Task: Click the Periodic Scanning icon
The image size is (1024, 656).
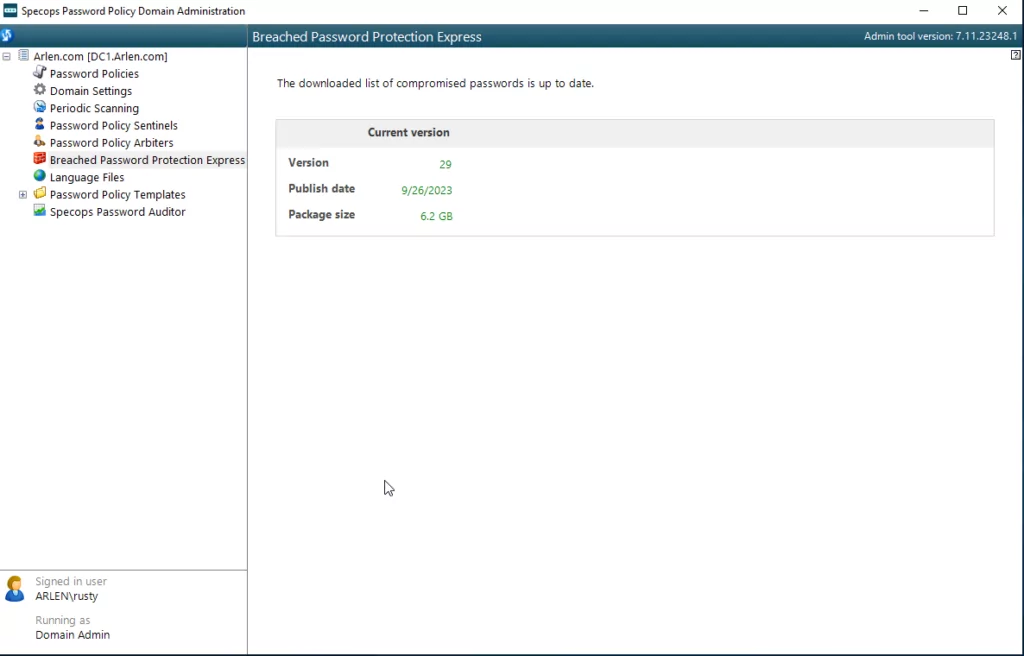Action: click(x=40, y=107)
